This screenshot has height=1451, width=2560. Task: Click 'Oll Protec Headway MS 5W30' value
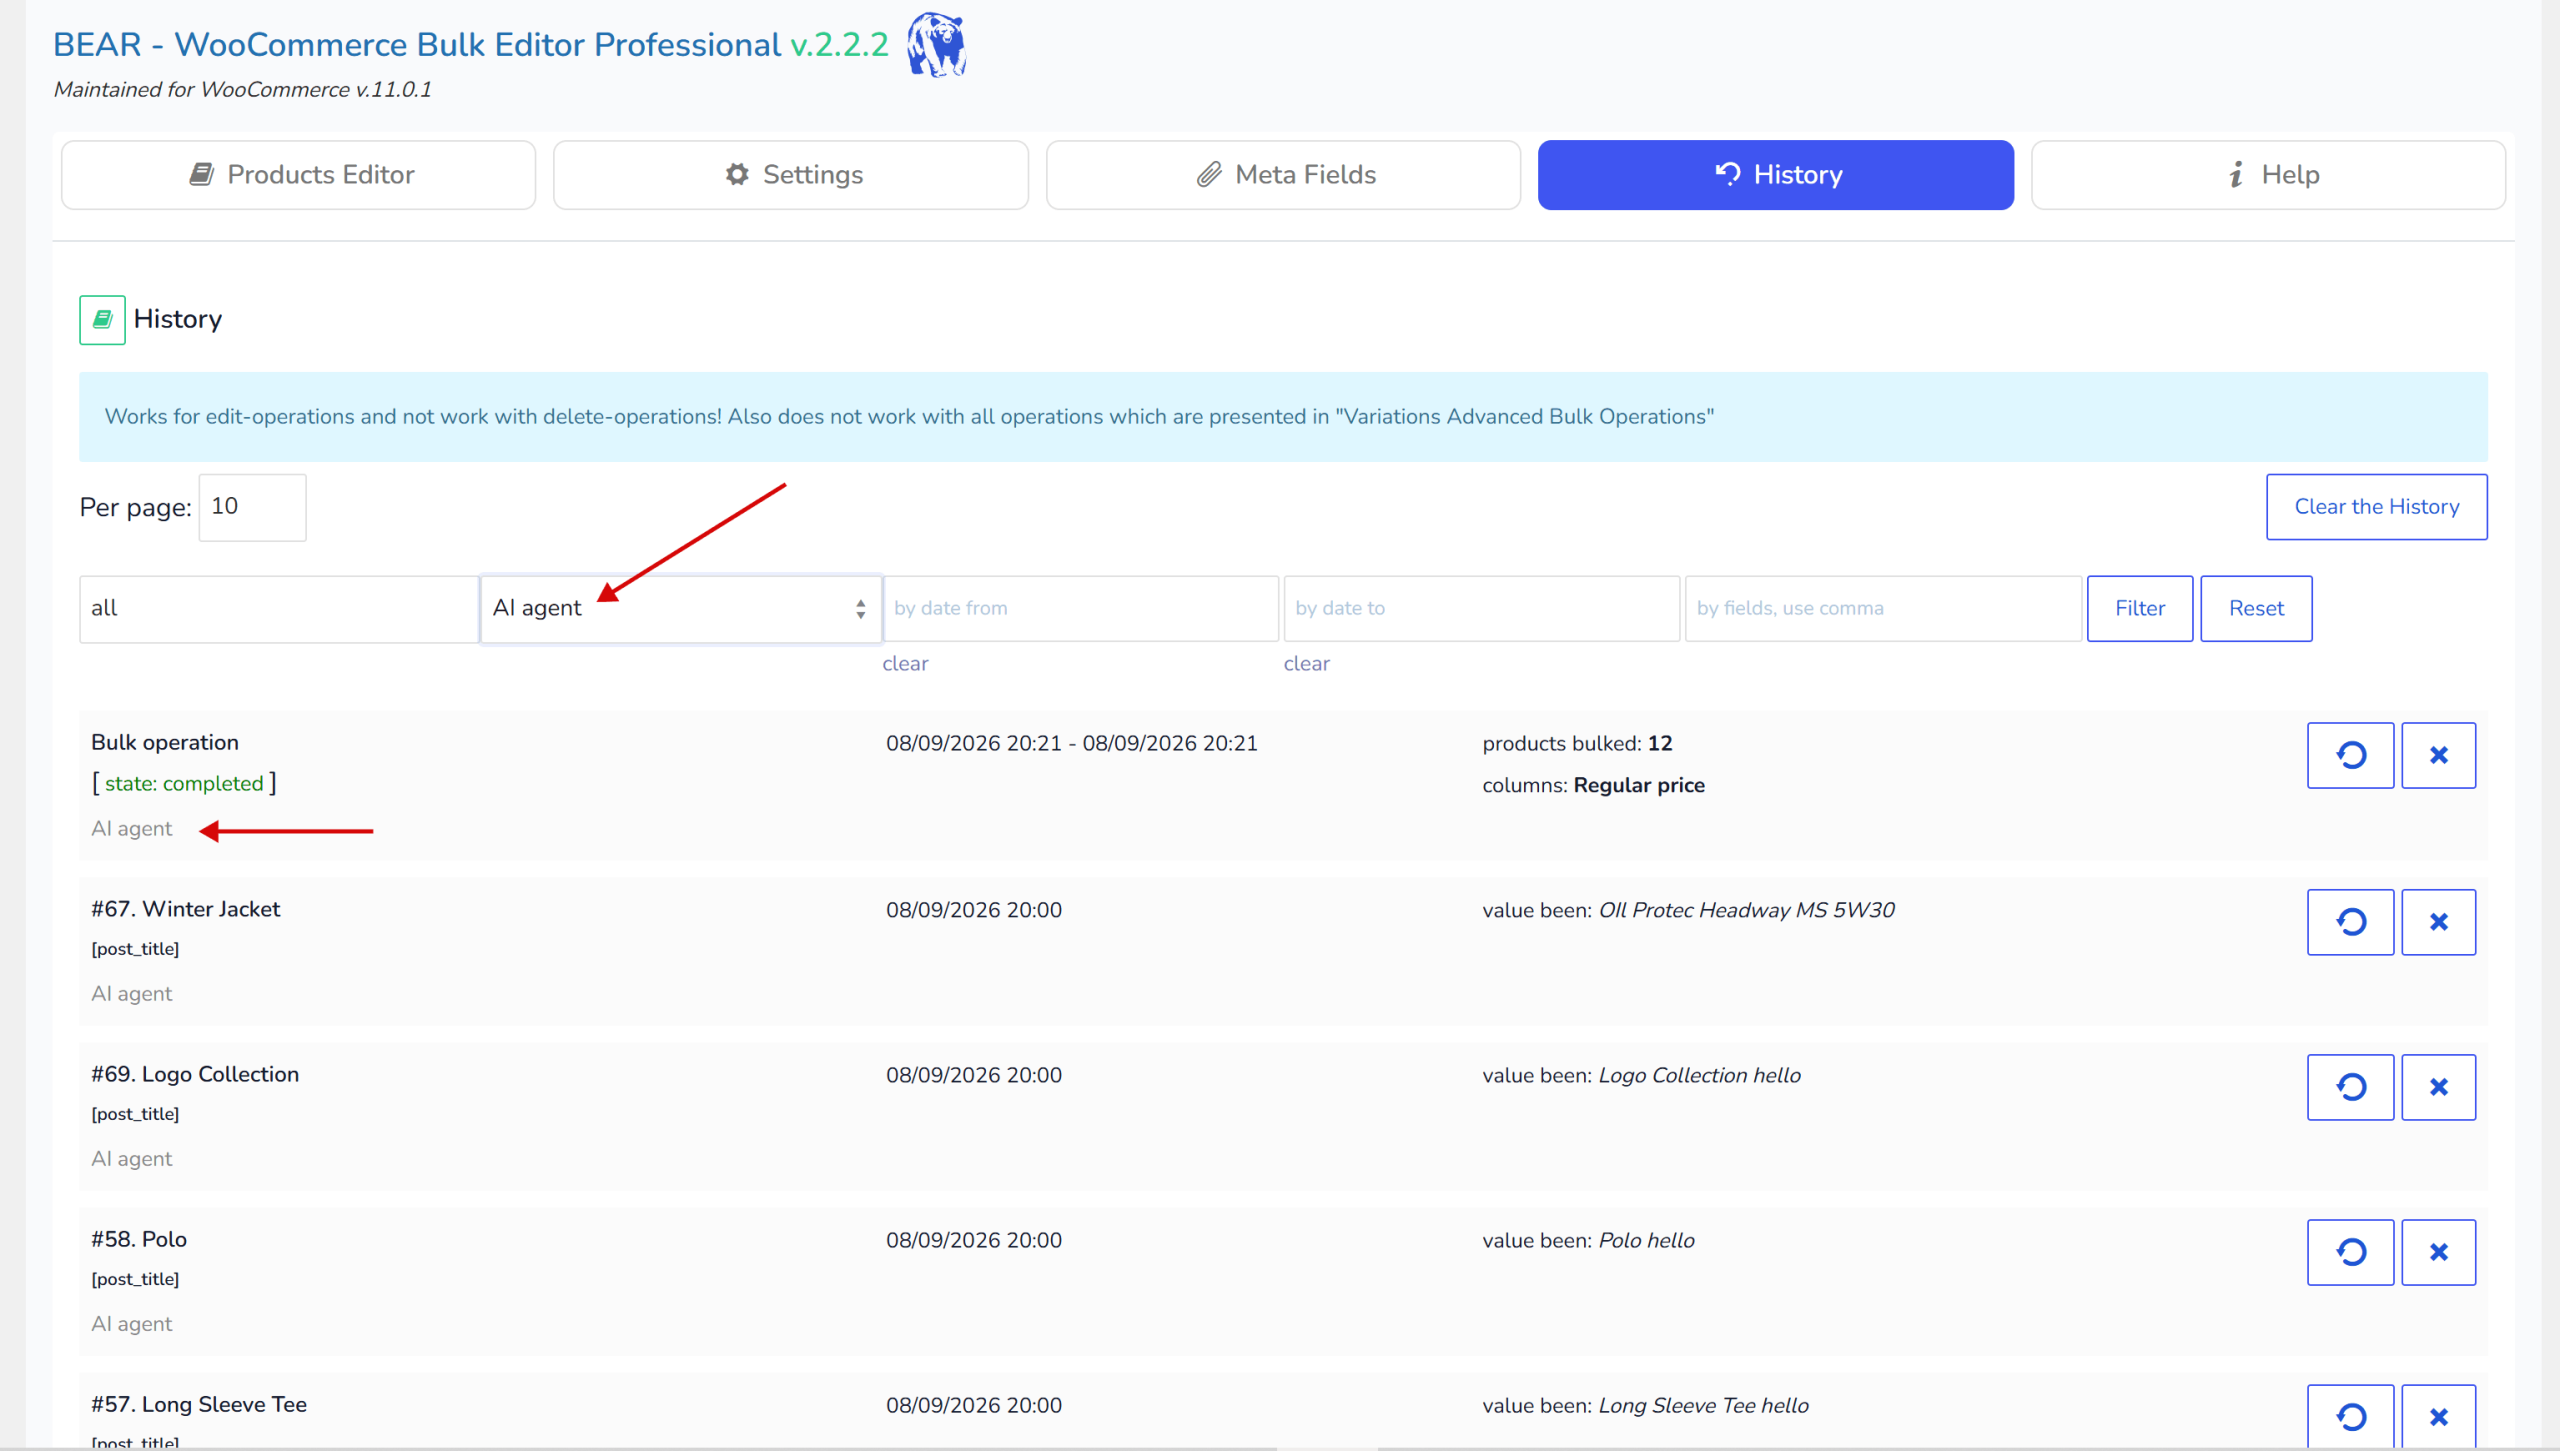(1746, 910)
